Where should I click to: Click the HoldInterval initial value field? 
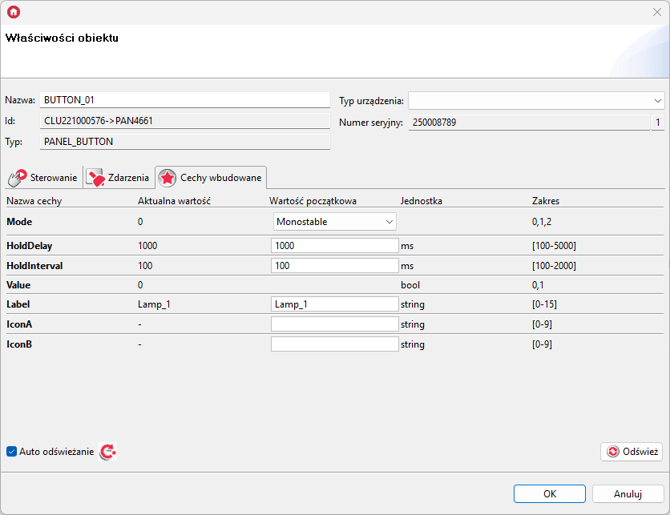[334, 266]
